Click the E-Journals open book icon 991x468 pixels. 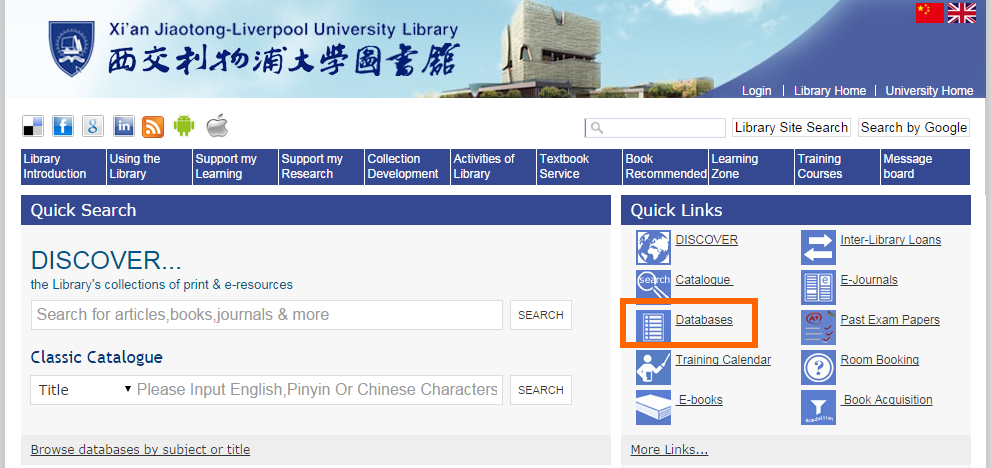(x=818, y=287)
